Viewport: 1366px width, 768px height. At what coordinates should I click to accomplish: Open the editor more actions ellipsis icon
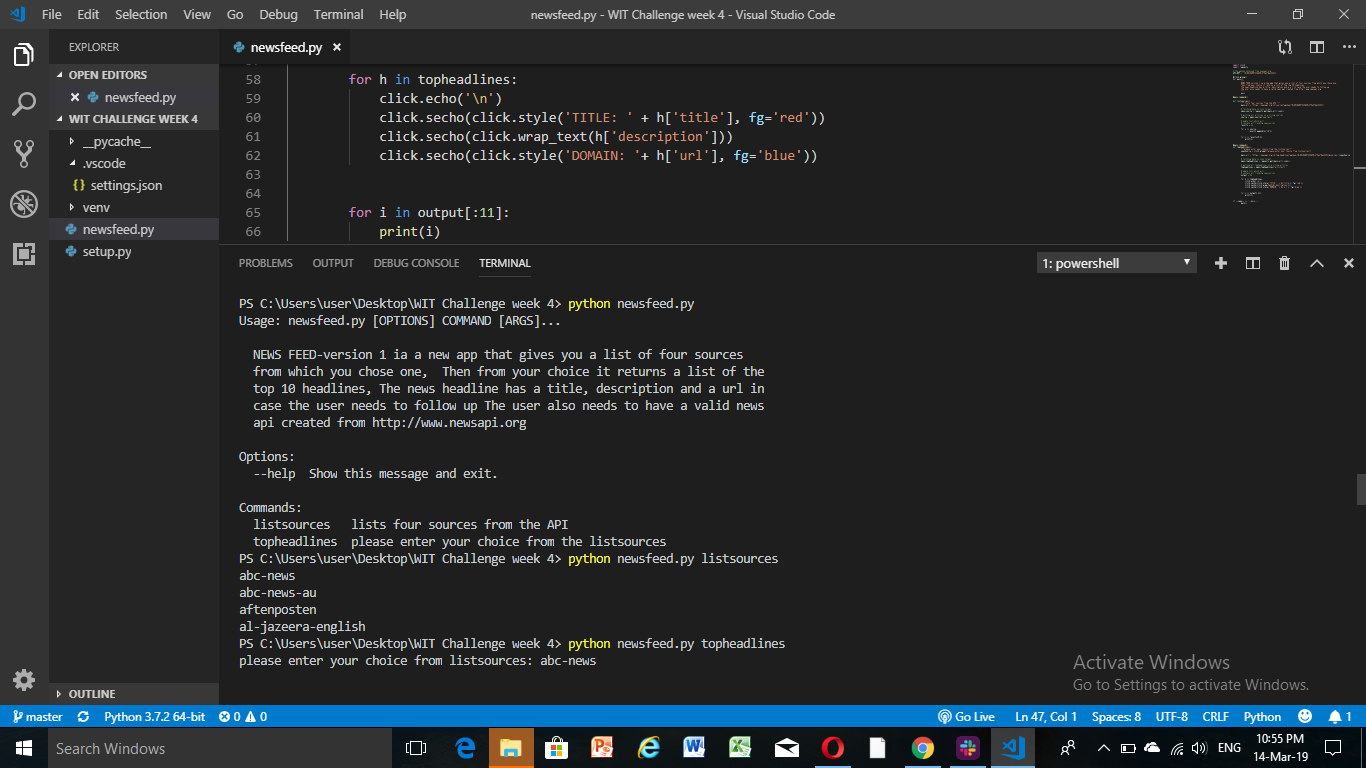[x=1349, y=46]
